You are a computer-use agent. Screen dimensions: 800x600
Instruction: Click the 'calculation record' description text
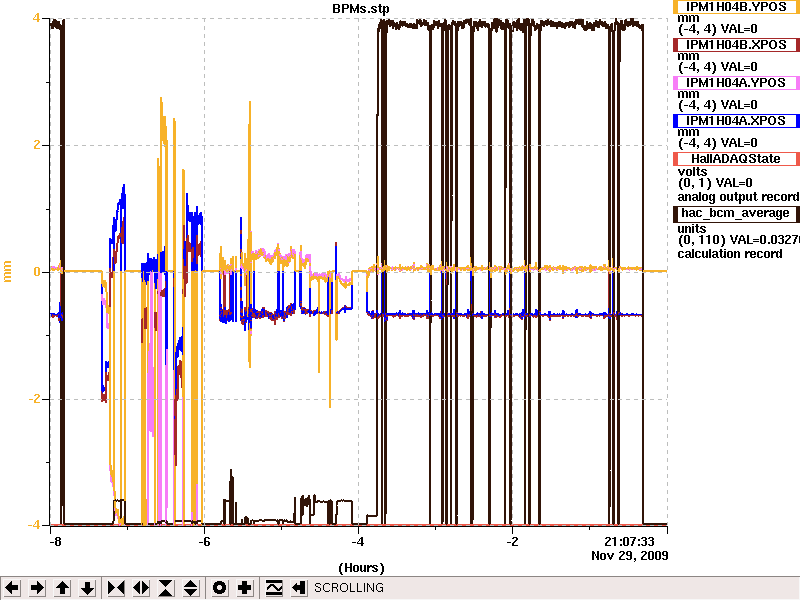coord(730,254)
